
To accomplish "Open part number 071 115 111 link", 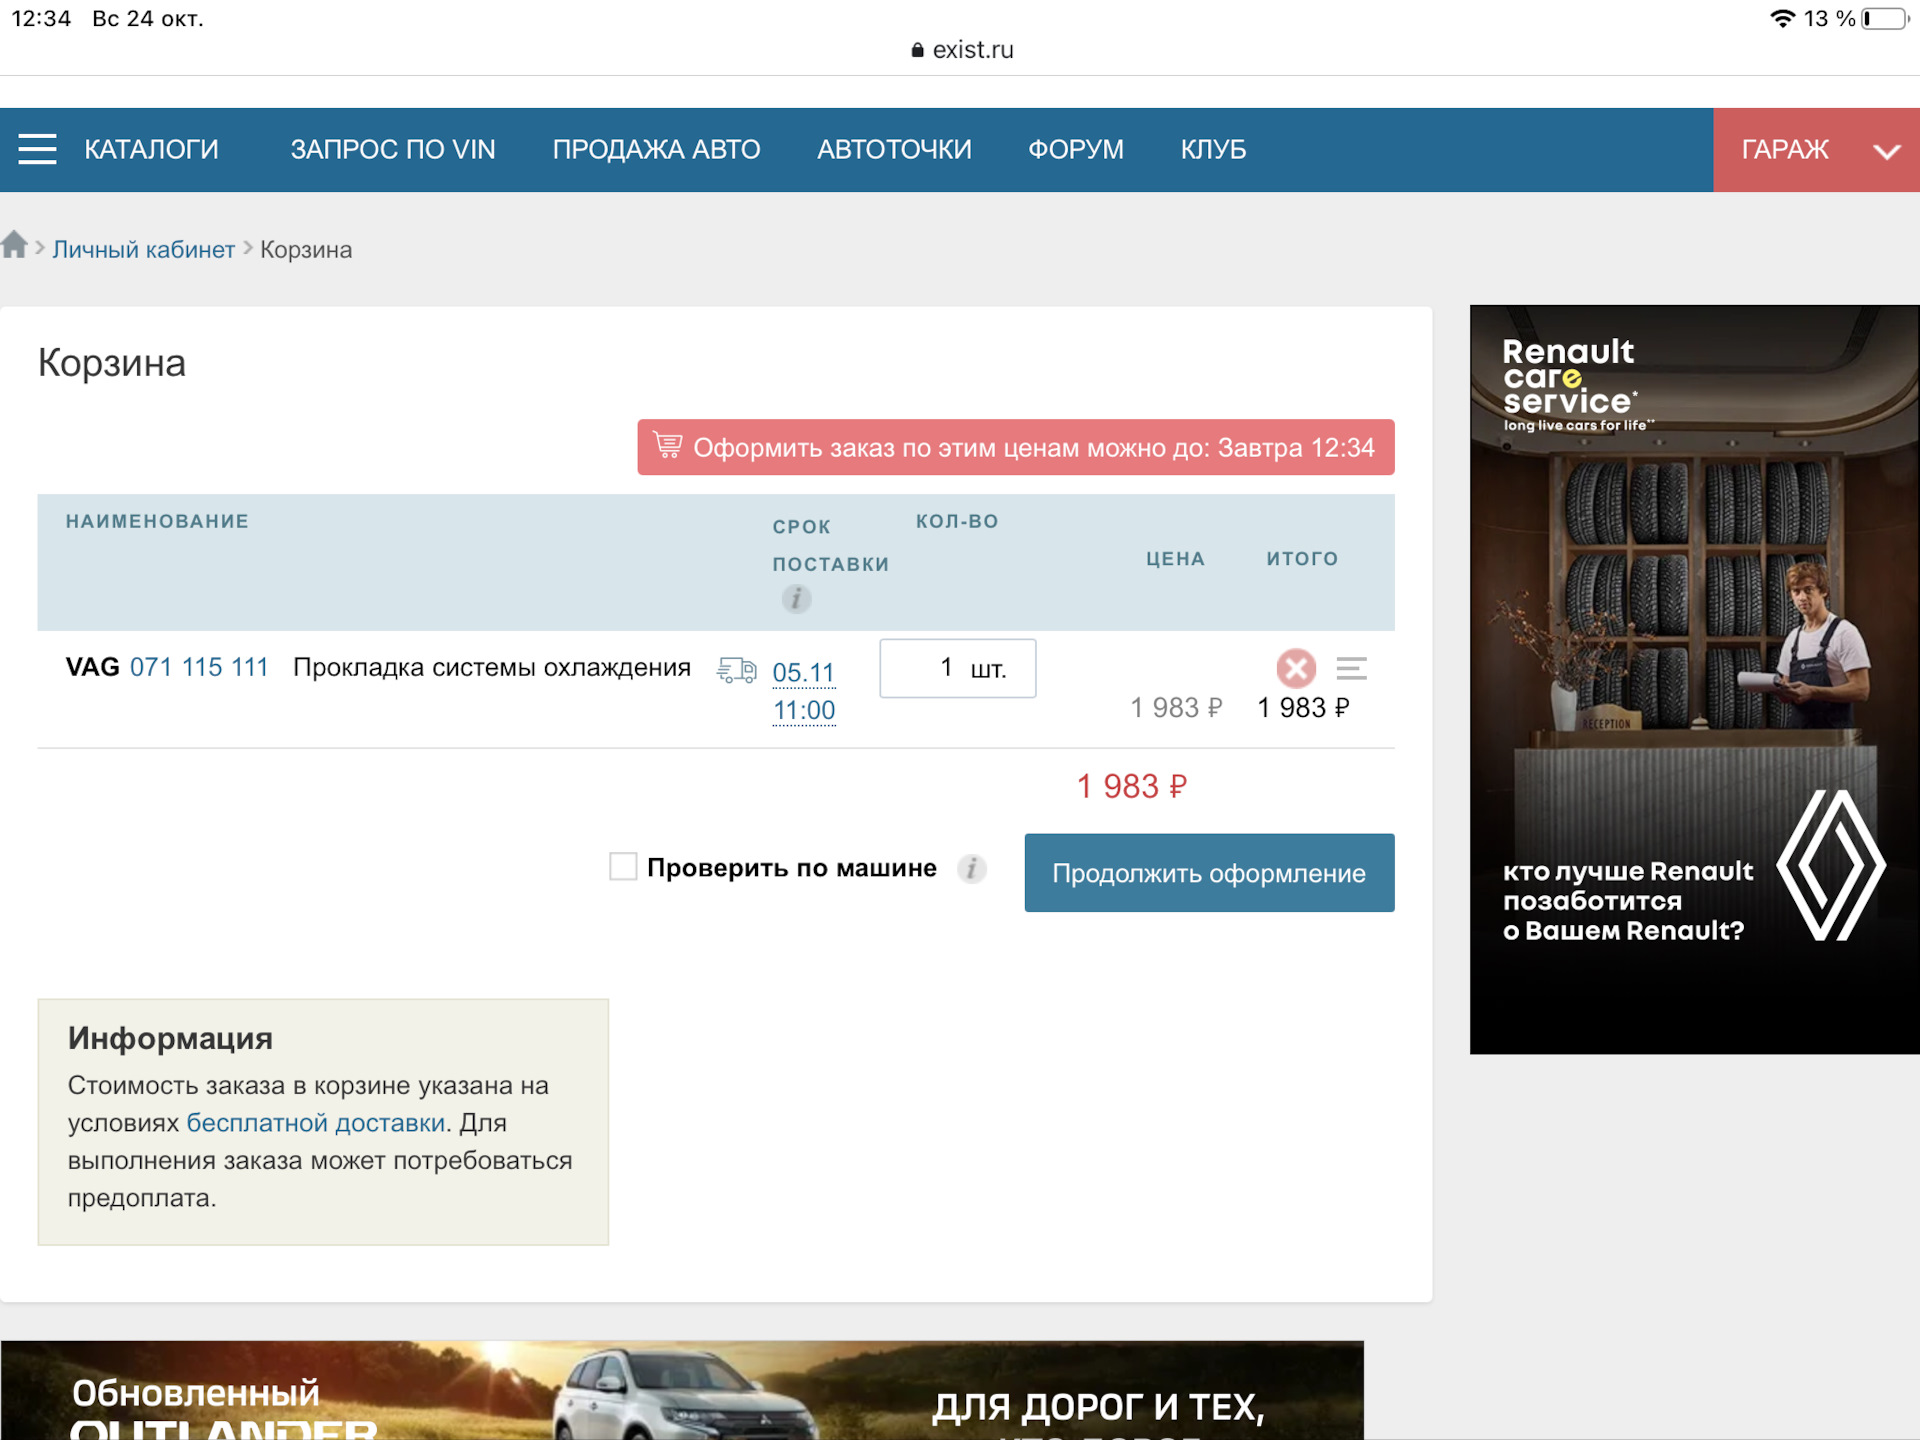I will (x=199, y=667).
